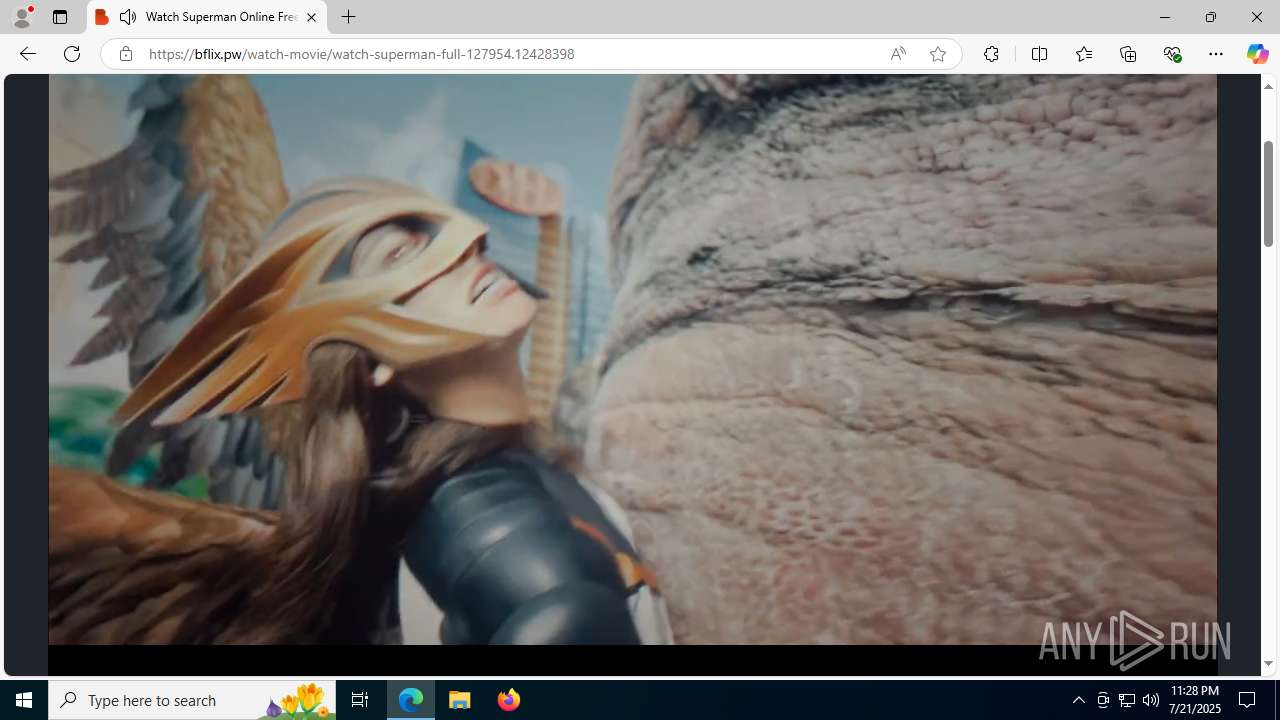This screenshot has width=1280, height=720.
Task: Go back to the previous page
Action: 28,54
